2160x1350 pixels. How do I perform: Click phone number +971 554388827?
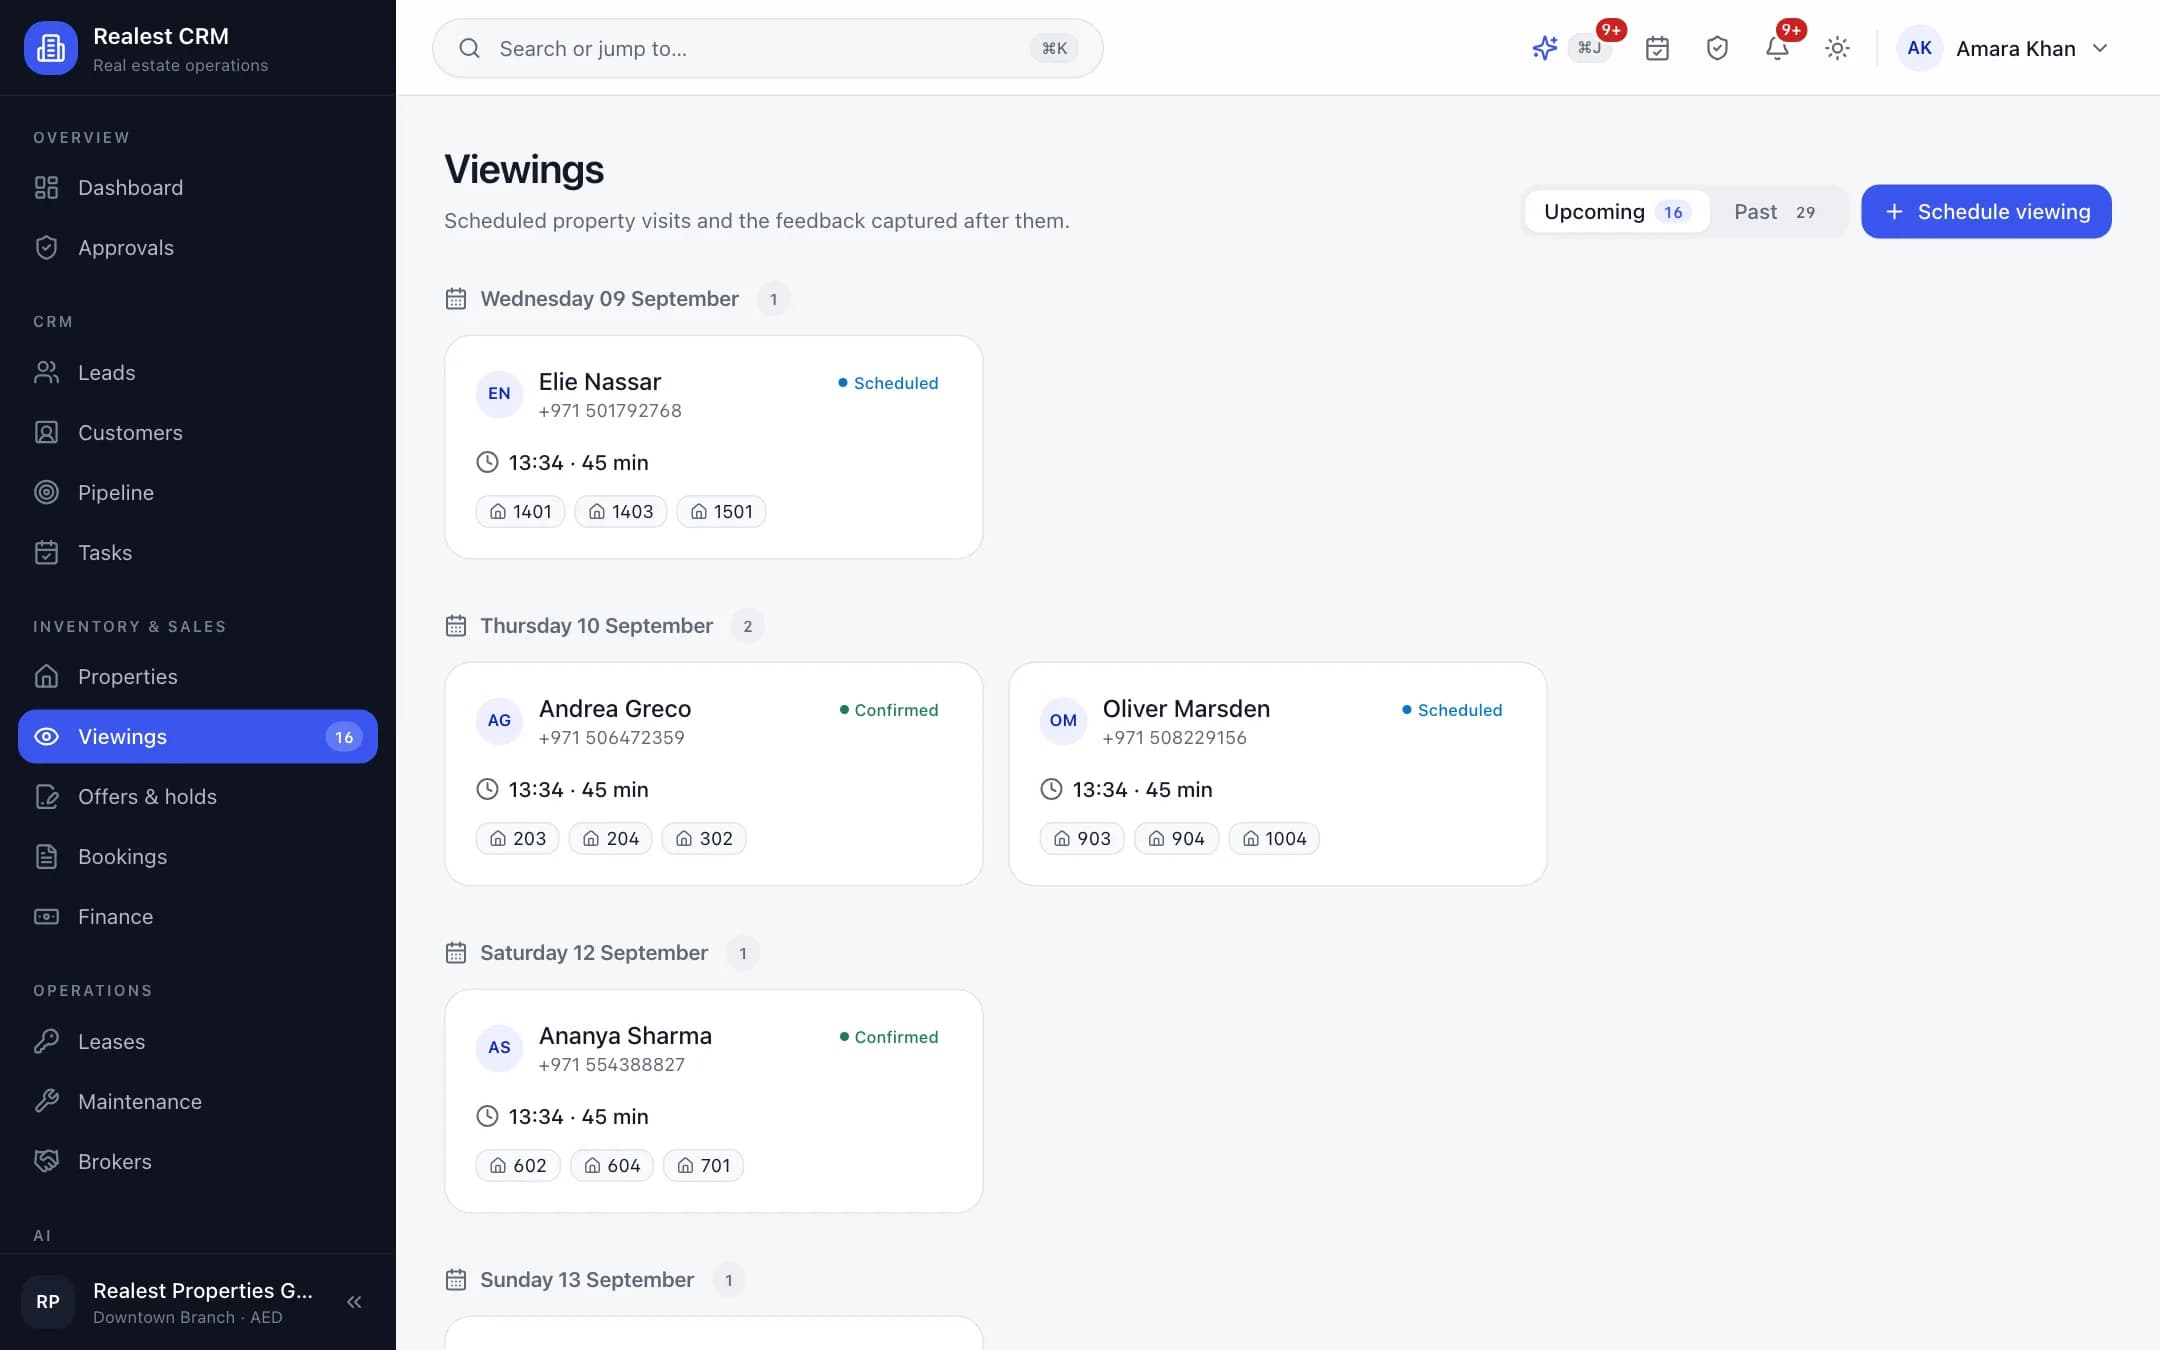click(x=611, y=1065)
